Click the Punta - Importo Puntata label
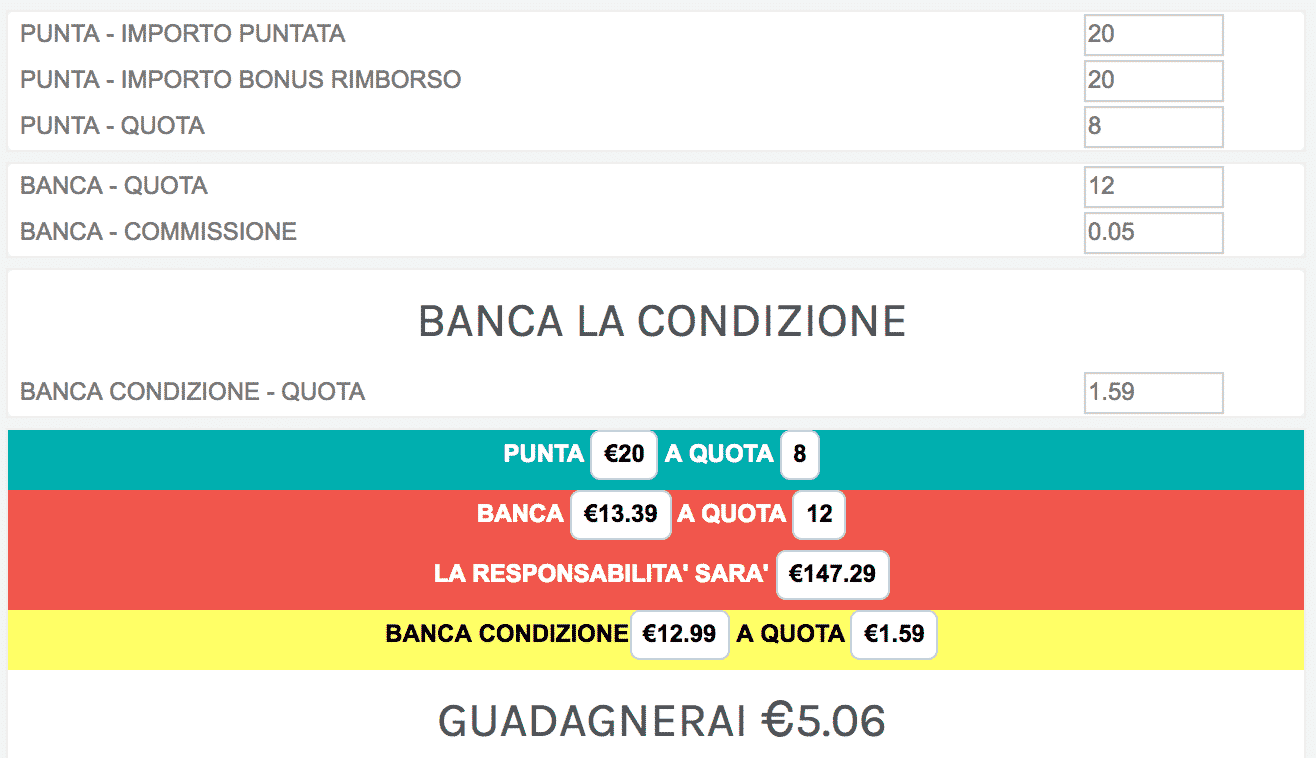The image size is (1316, 758). pyautogui.click(x=183, y=34)
